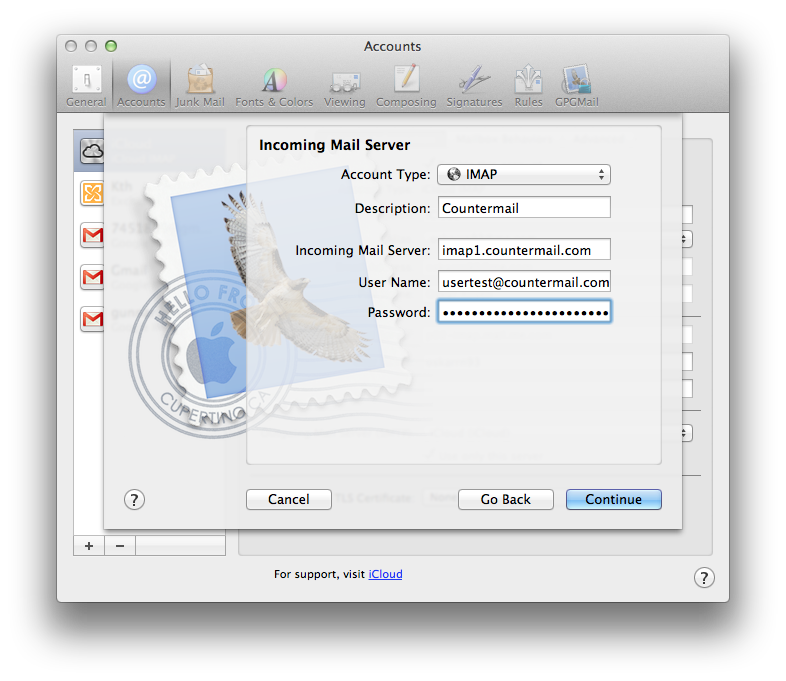Open Fonts & Colors preferences

point(274,86)
